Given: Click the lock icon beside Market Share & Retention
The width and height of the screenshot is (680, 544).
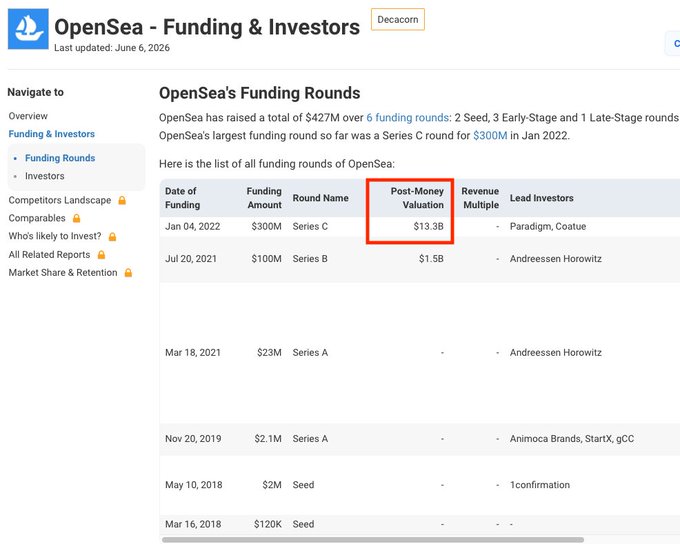Looking at the screenshot, I should (x=128, y=272).
